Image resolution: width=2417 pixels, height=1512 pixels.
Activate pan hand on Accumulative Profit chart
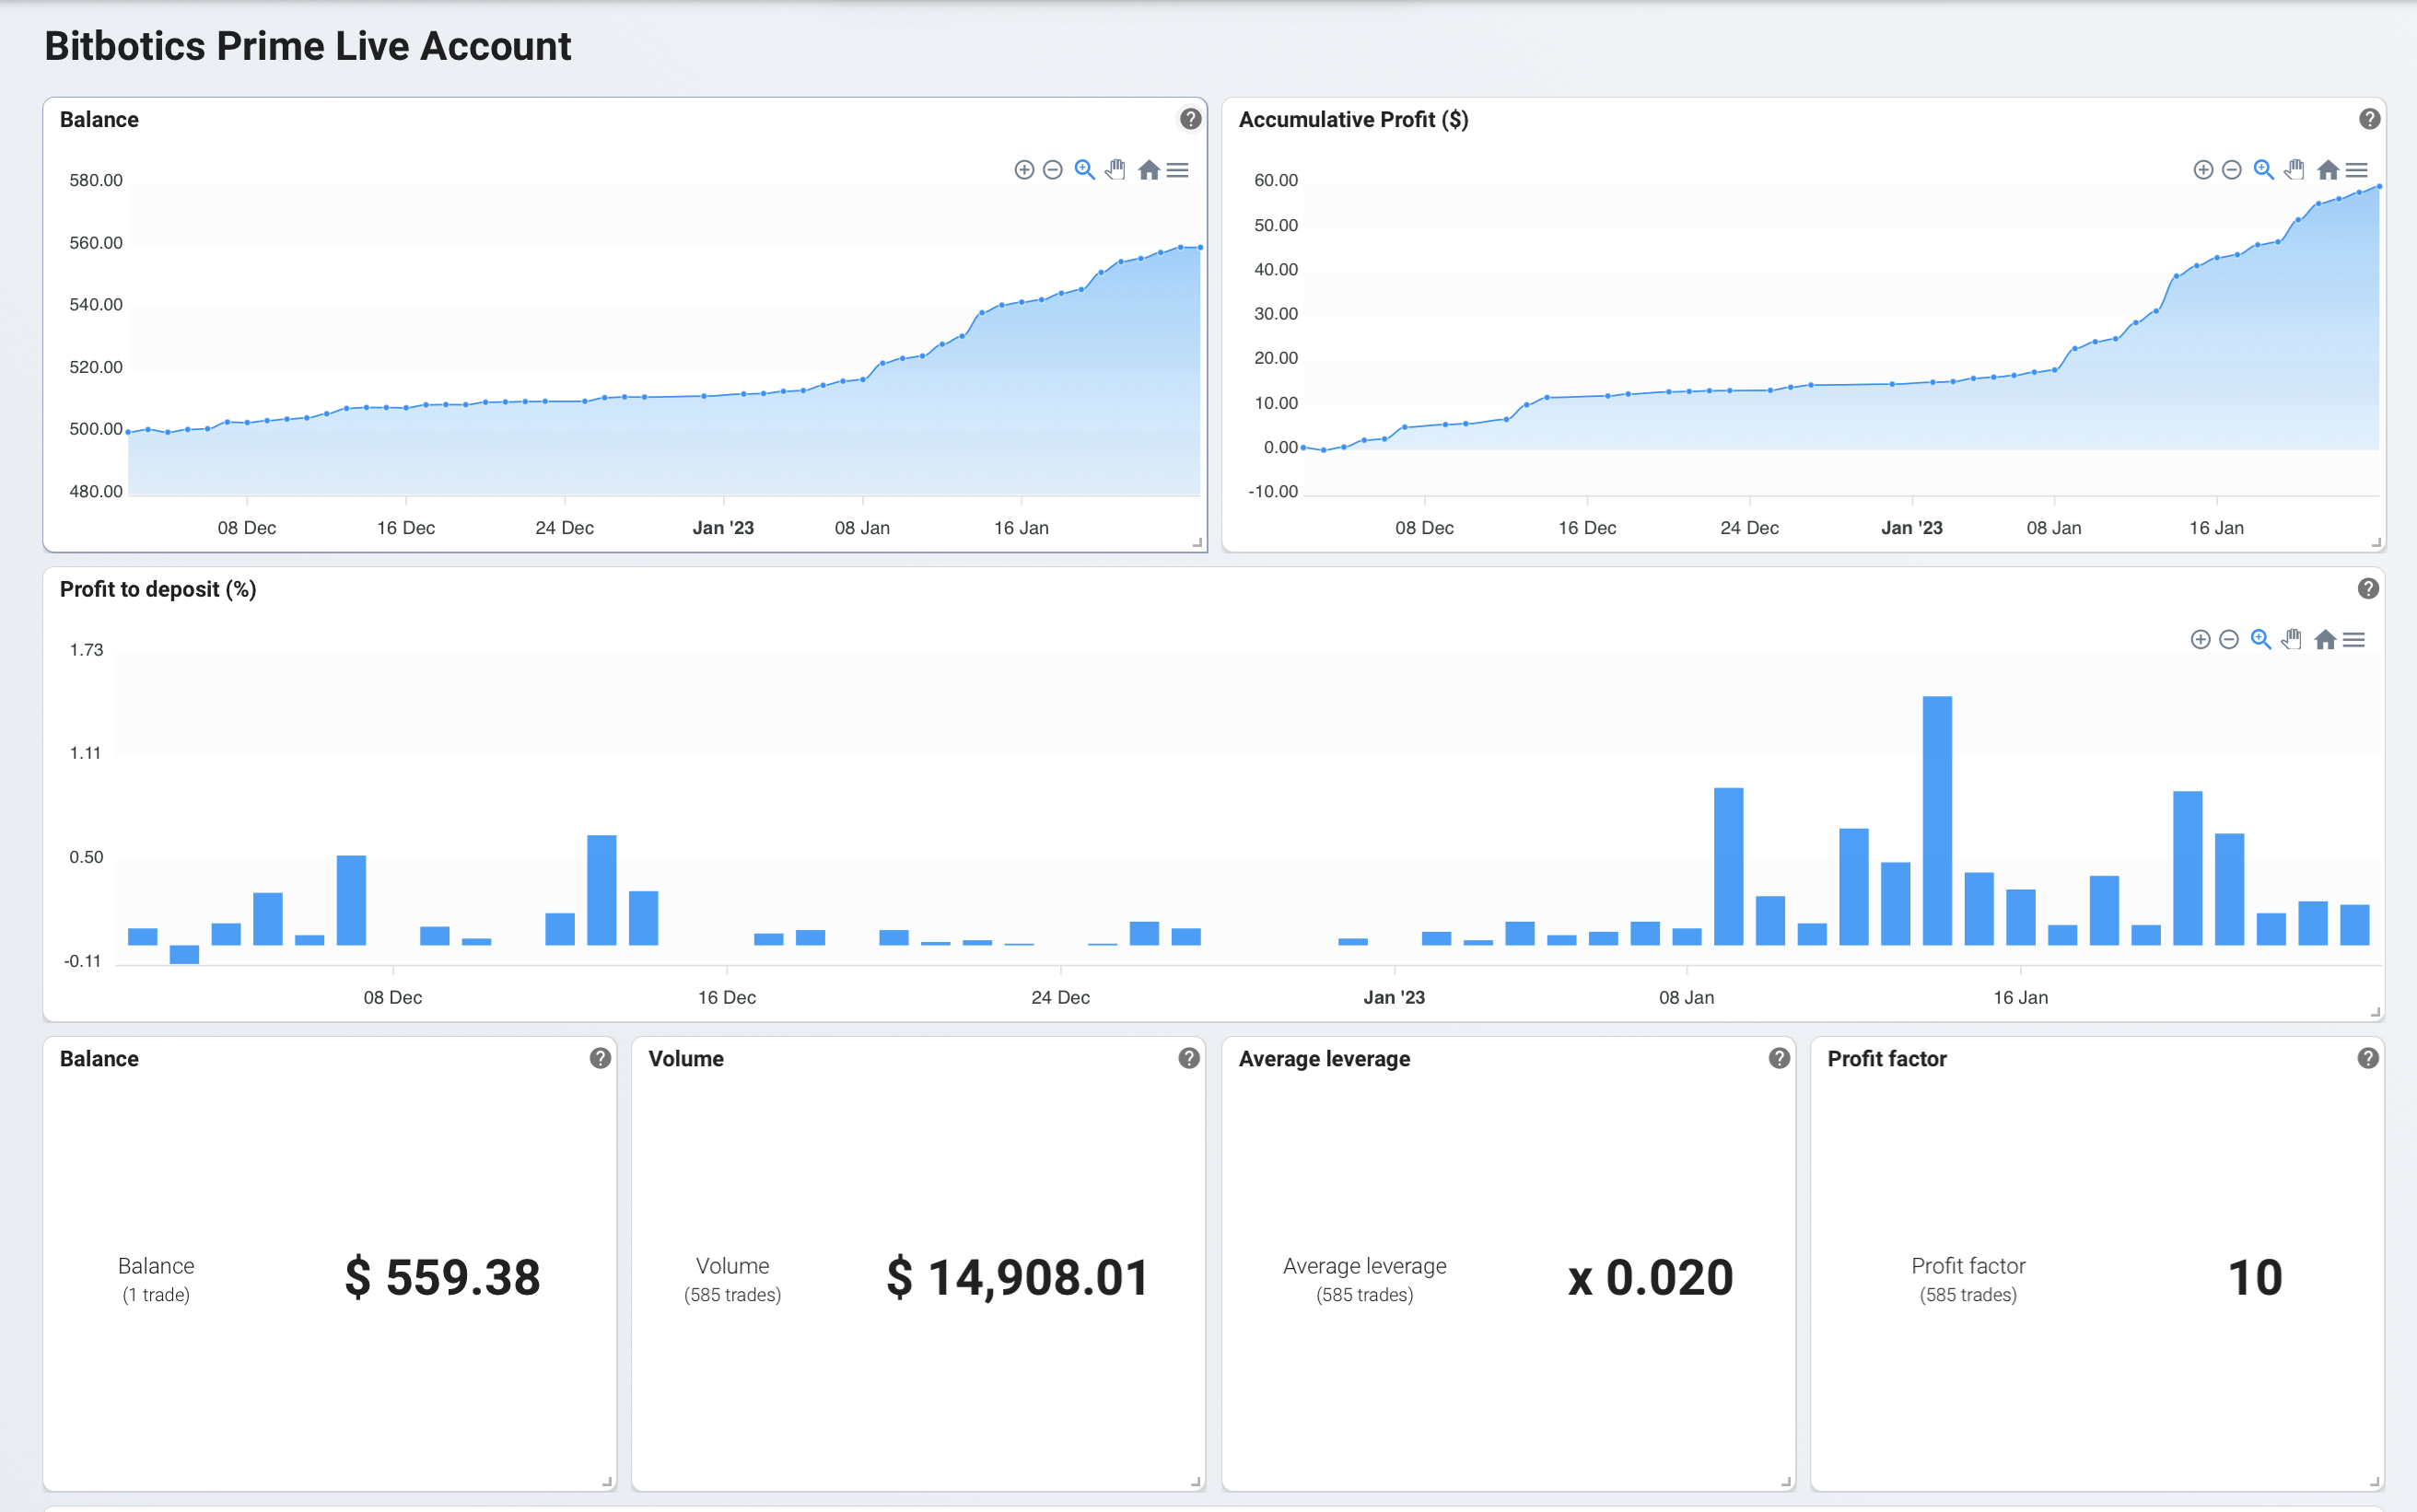pyautogui.click(x=2294, y=170)
